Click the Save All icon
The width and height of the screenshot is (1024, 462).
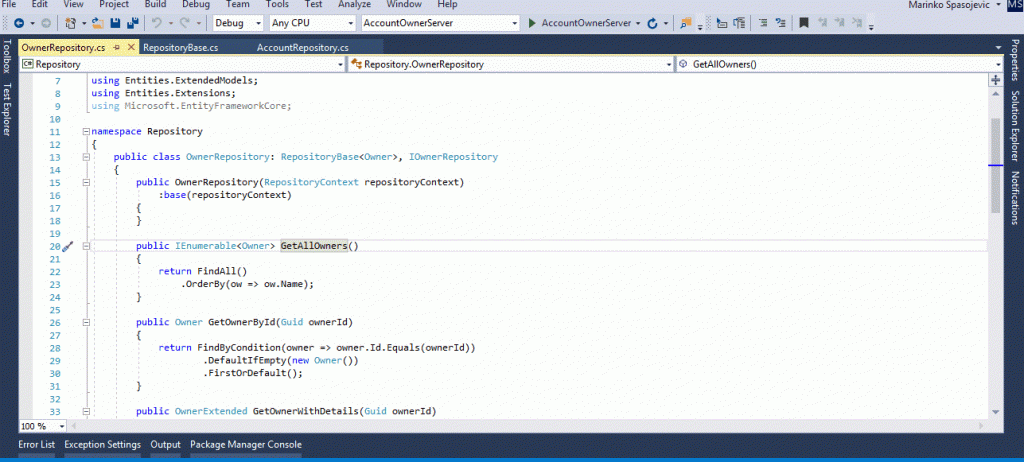click(133, 22)
